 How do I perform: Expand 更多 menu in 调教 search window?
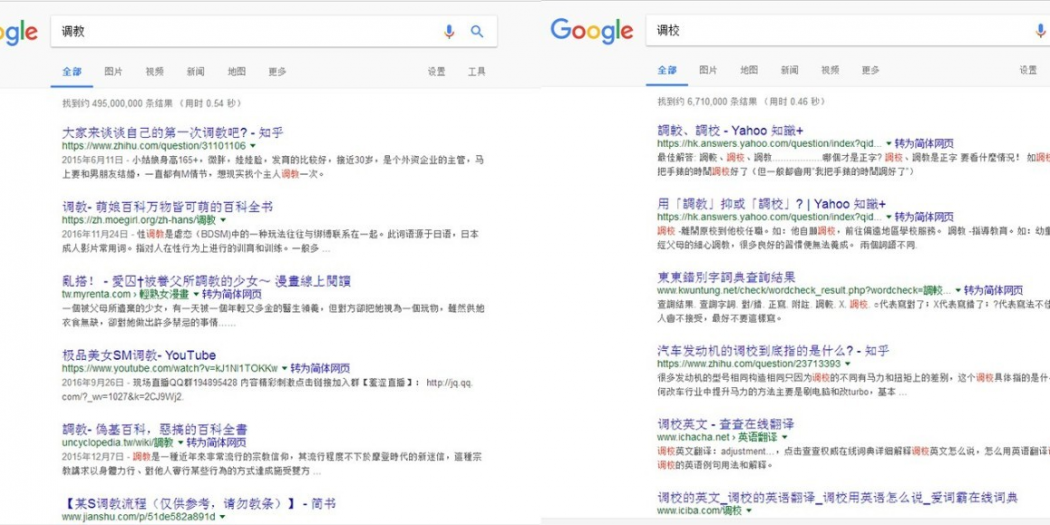click(277, 72)
